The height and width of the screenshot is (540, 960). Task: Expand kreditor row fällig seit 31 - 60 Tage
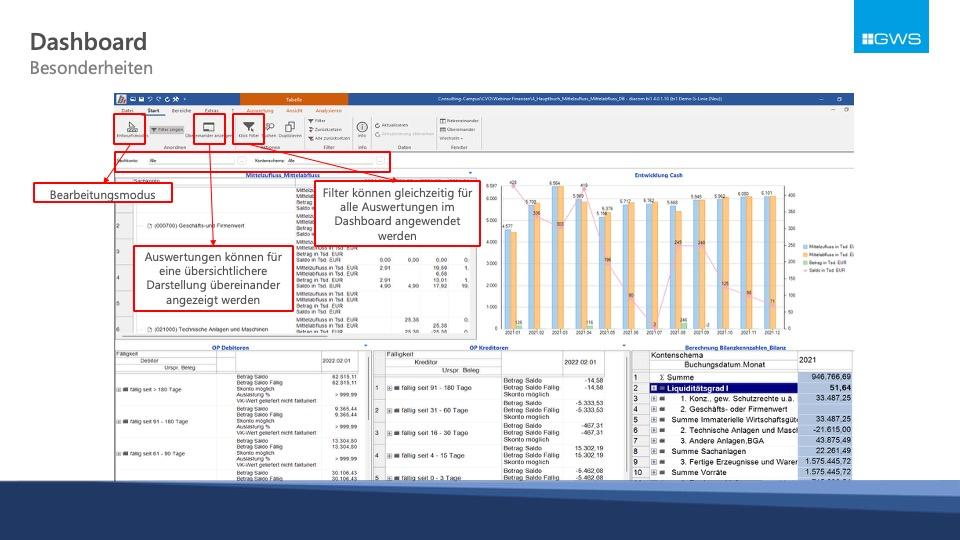tap(389, 411)
